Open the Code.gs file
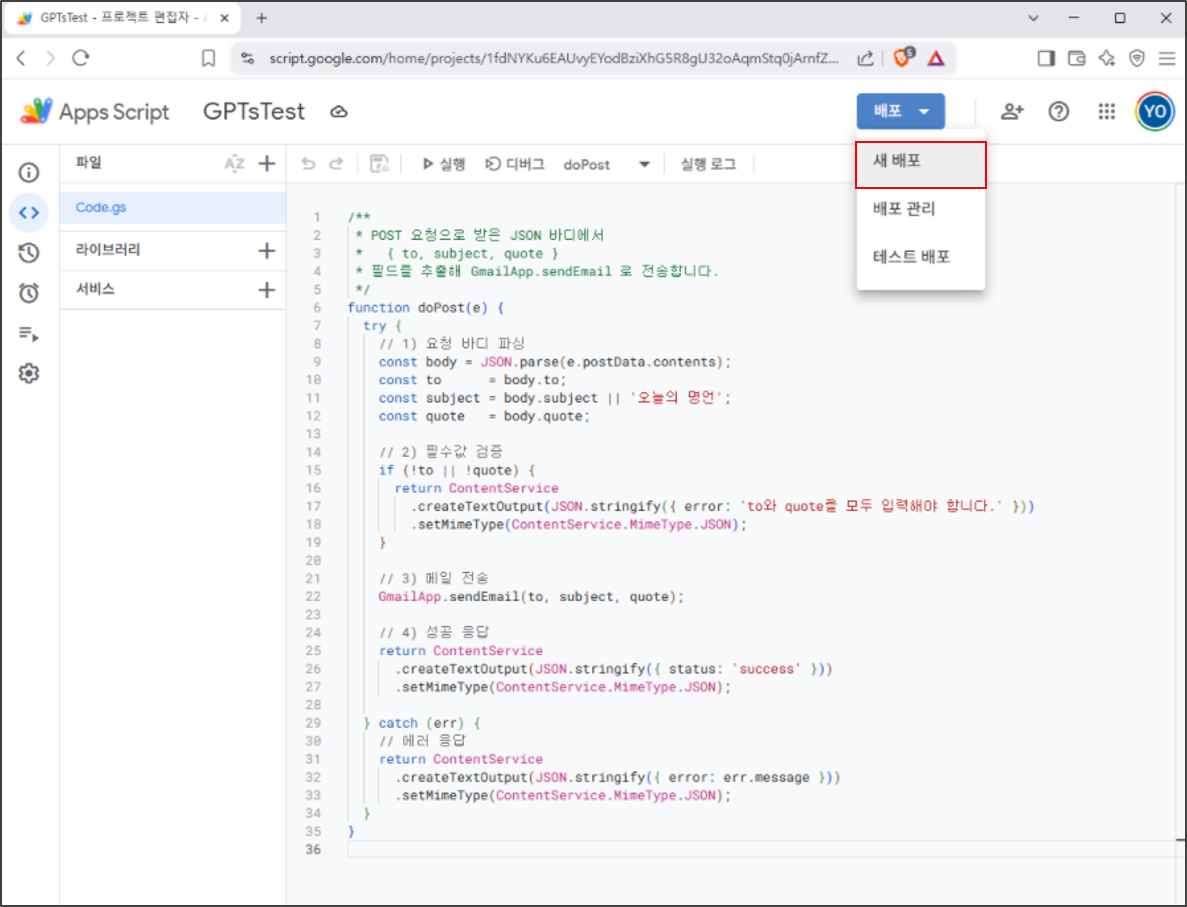Viewport: 1187px width, 907px height. [173, 207]
